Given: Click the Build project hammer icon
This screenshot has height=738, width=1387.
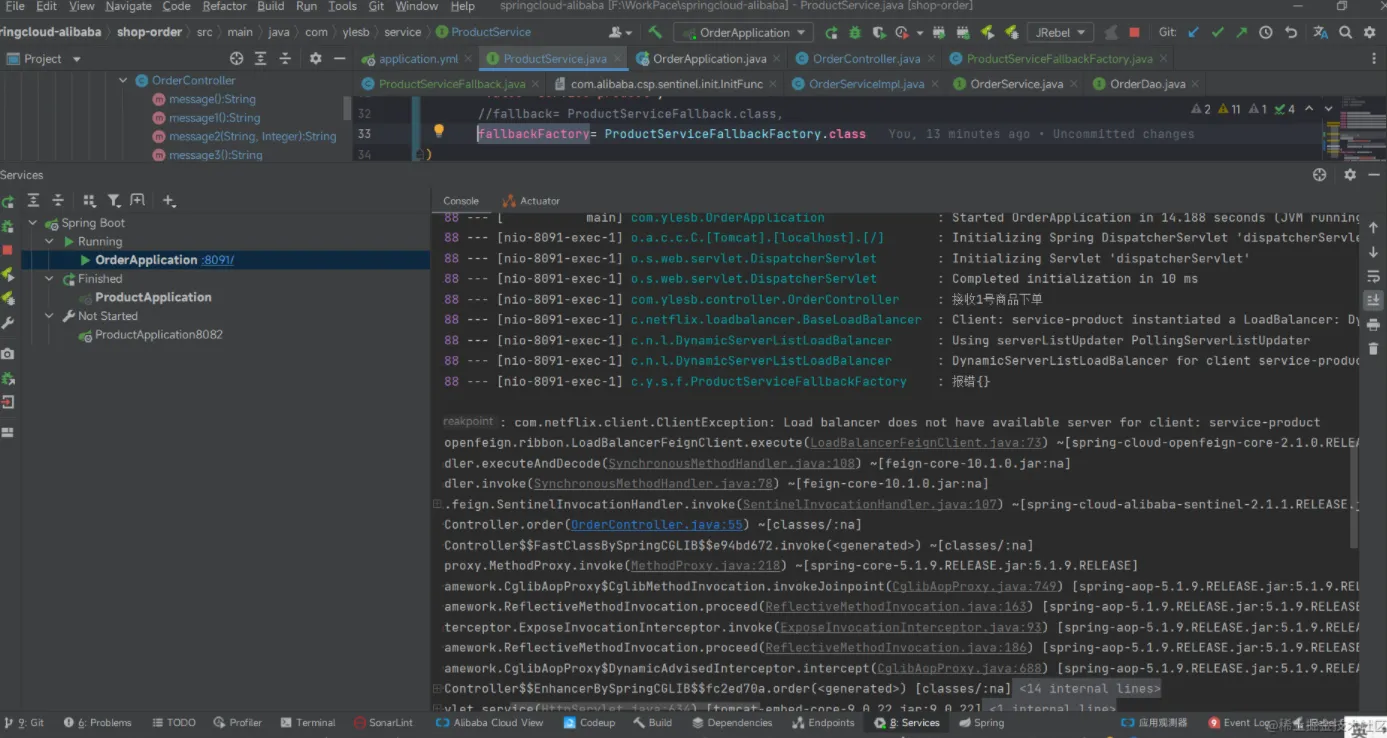Looking at the screenshot, I should [x=655, y=32].
